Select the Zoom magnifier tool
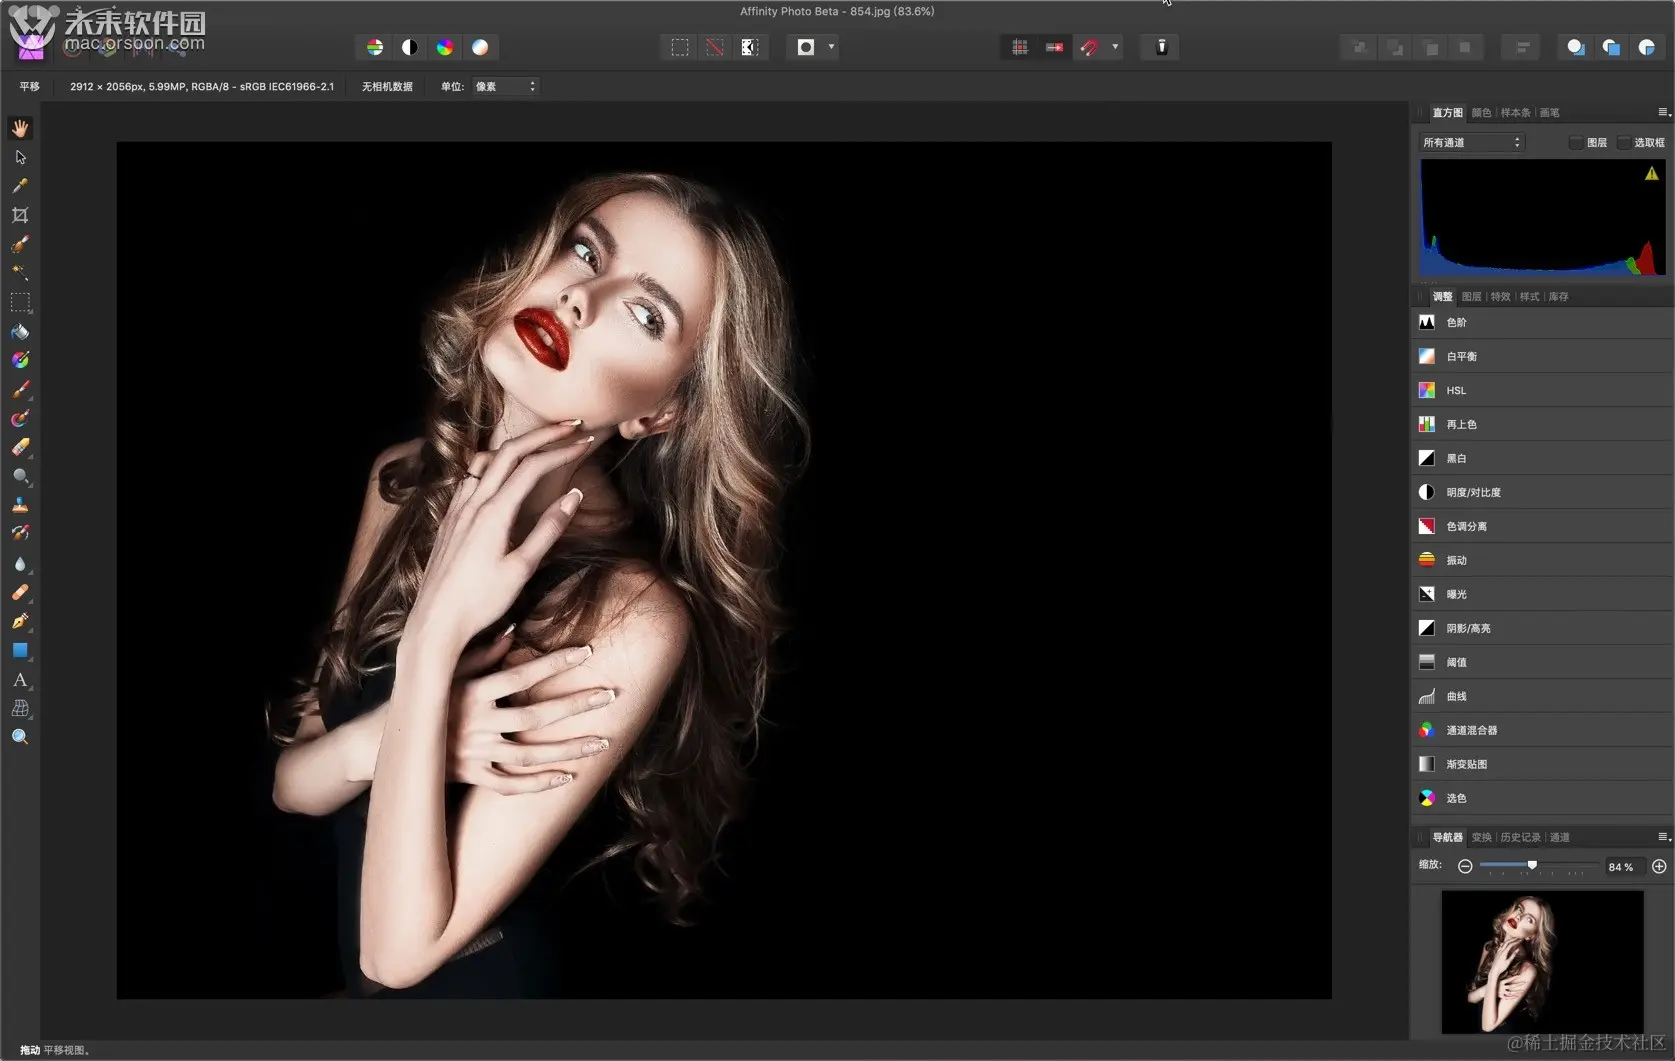The image size is (1675, 1061). (20, 737)
